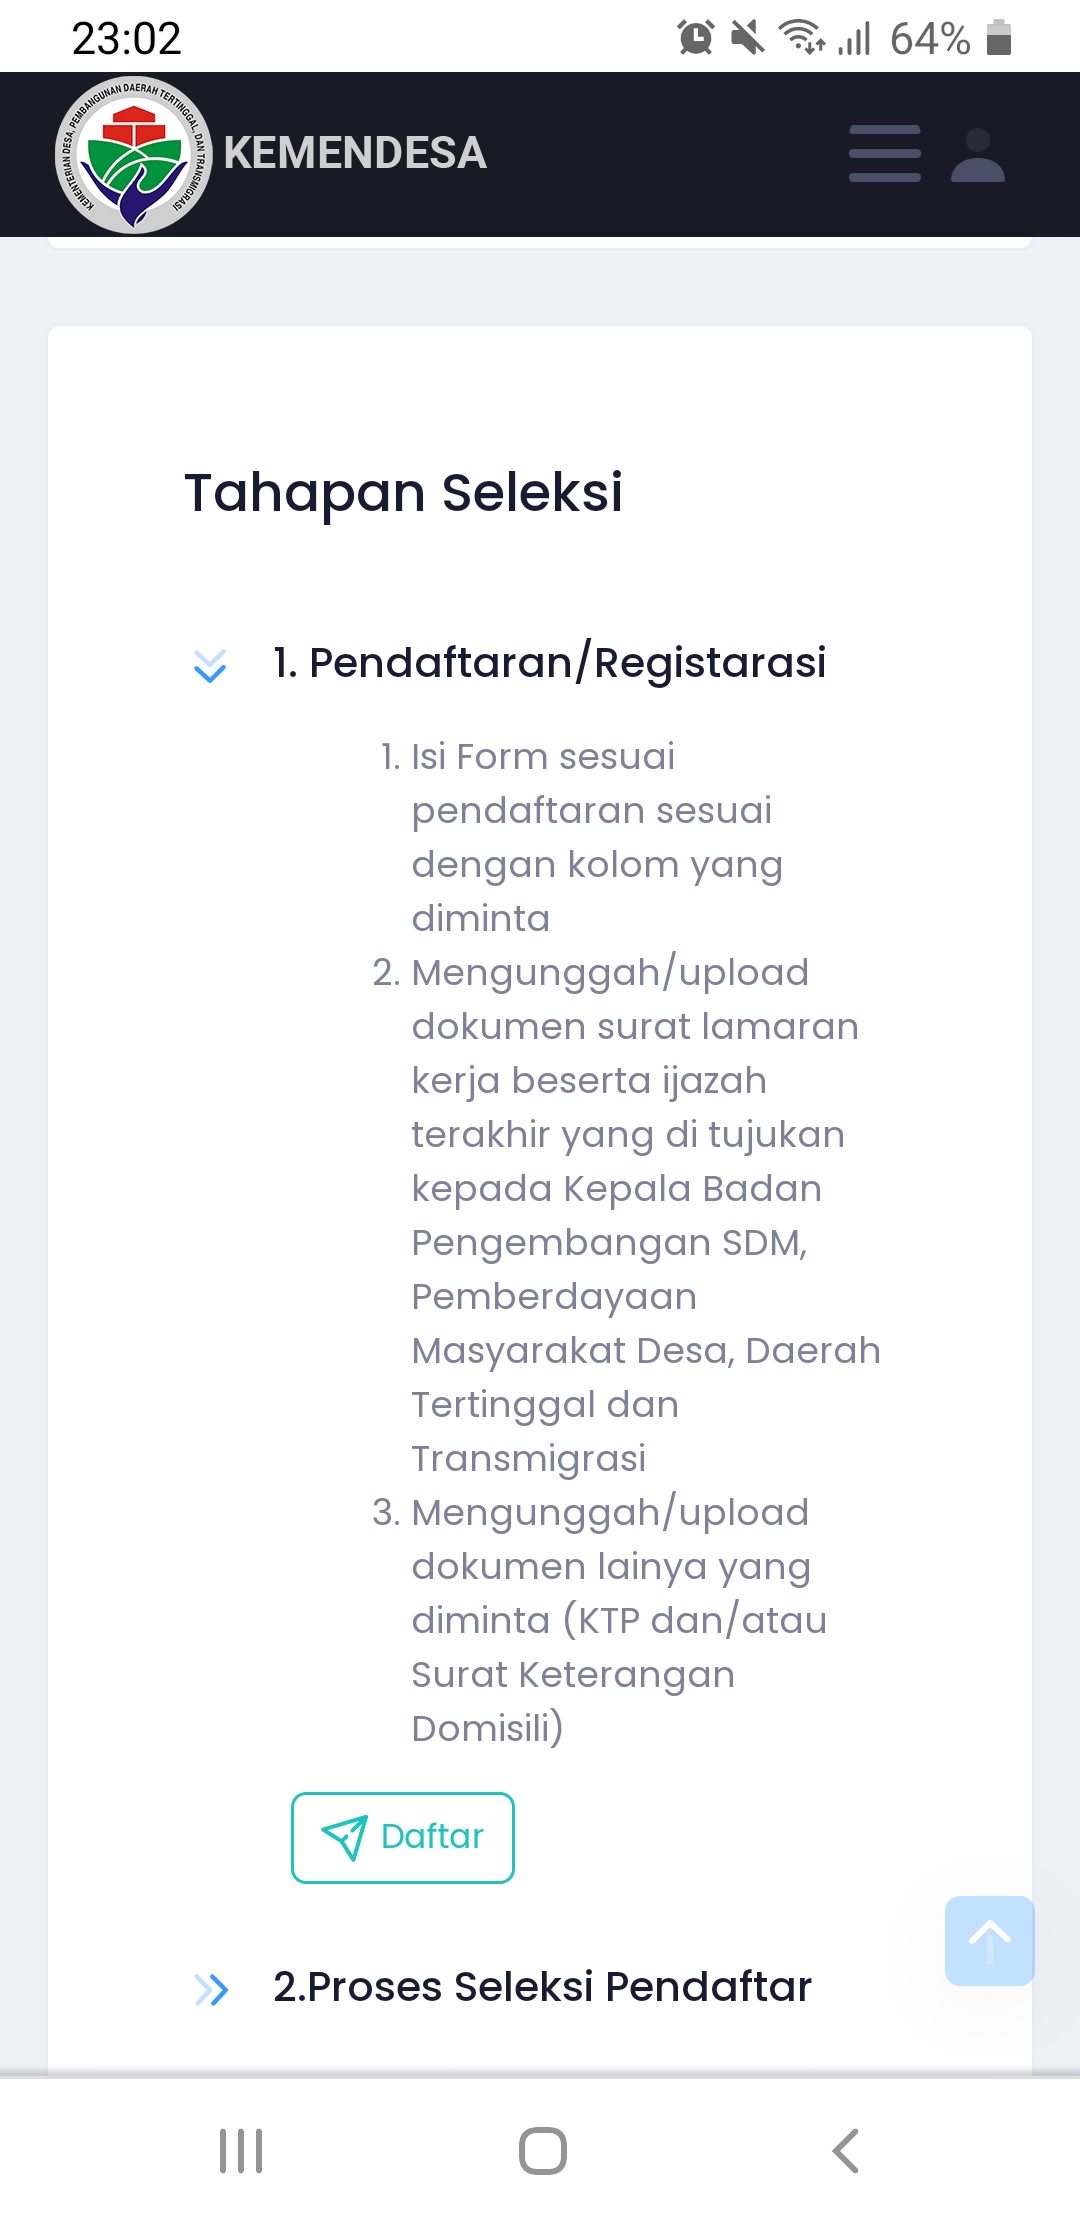Viewport: 1080px width, 2220px height.
Task: Open the "2.Proses Seleksi Pendaftar" step
Action: [542, 1987]
